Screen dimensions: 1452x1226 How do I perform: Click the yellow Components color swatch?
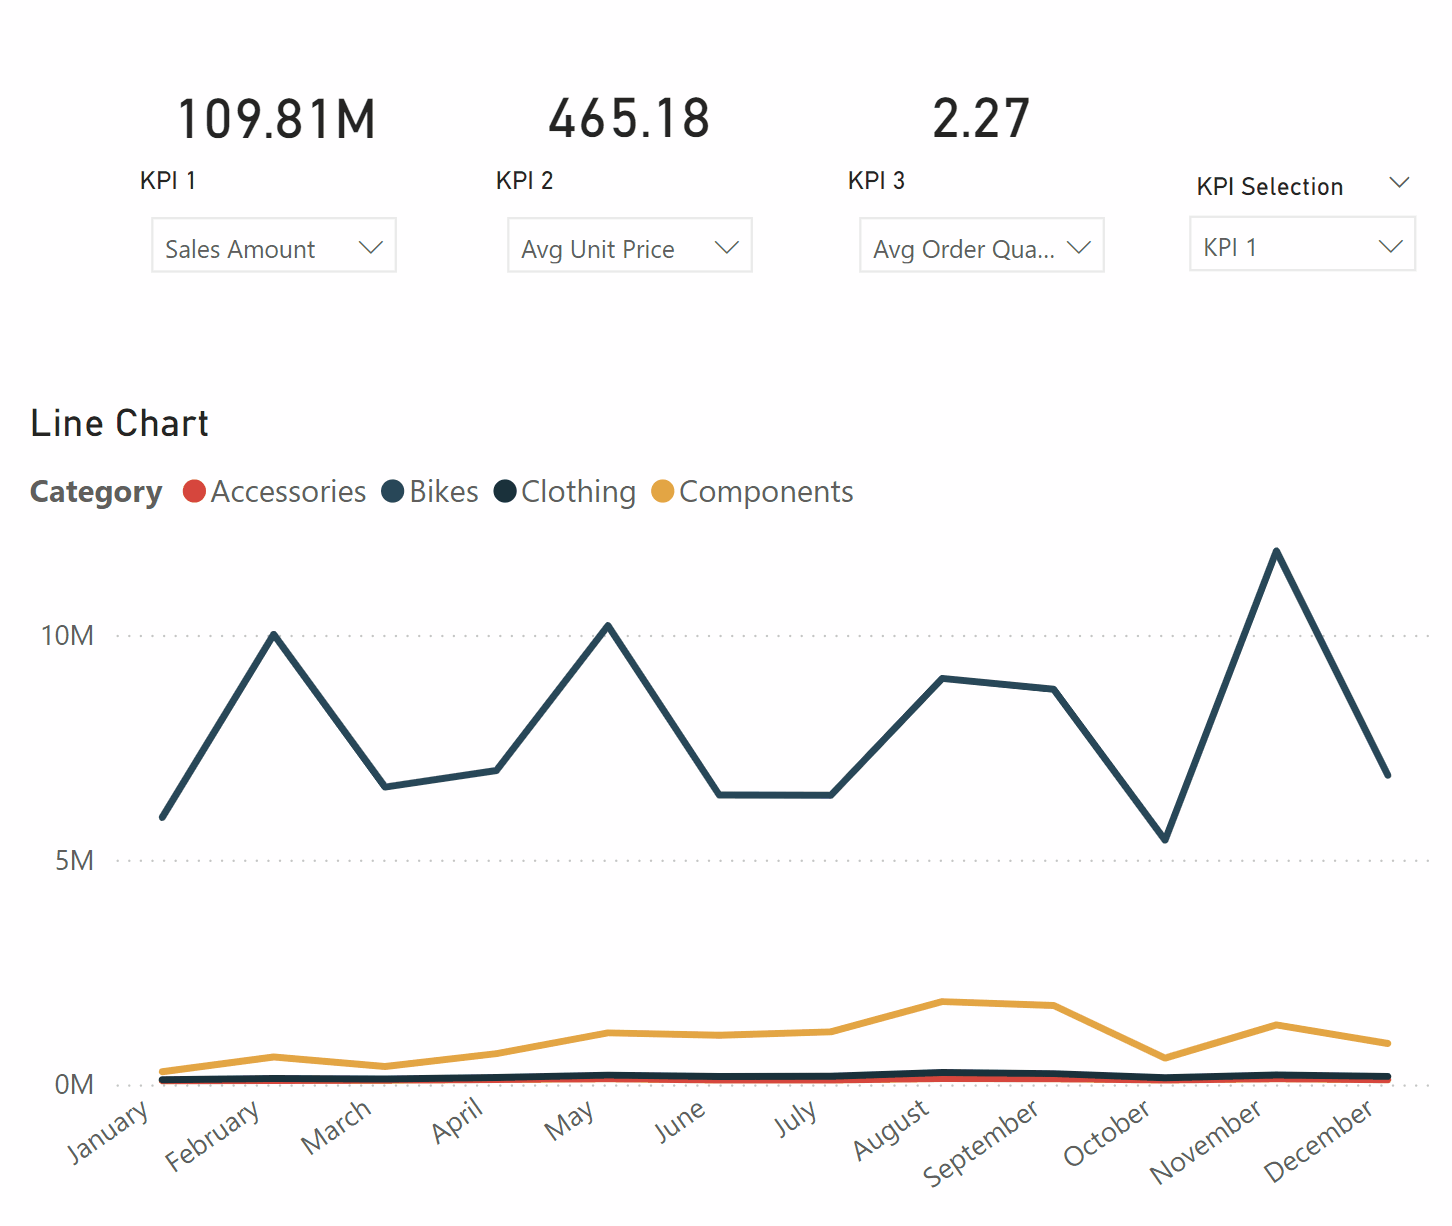[661, 491]
